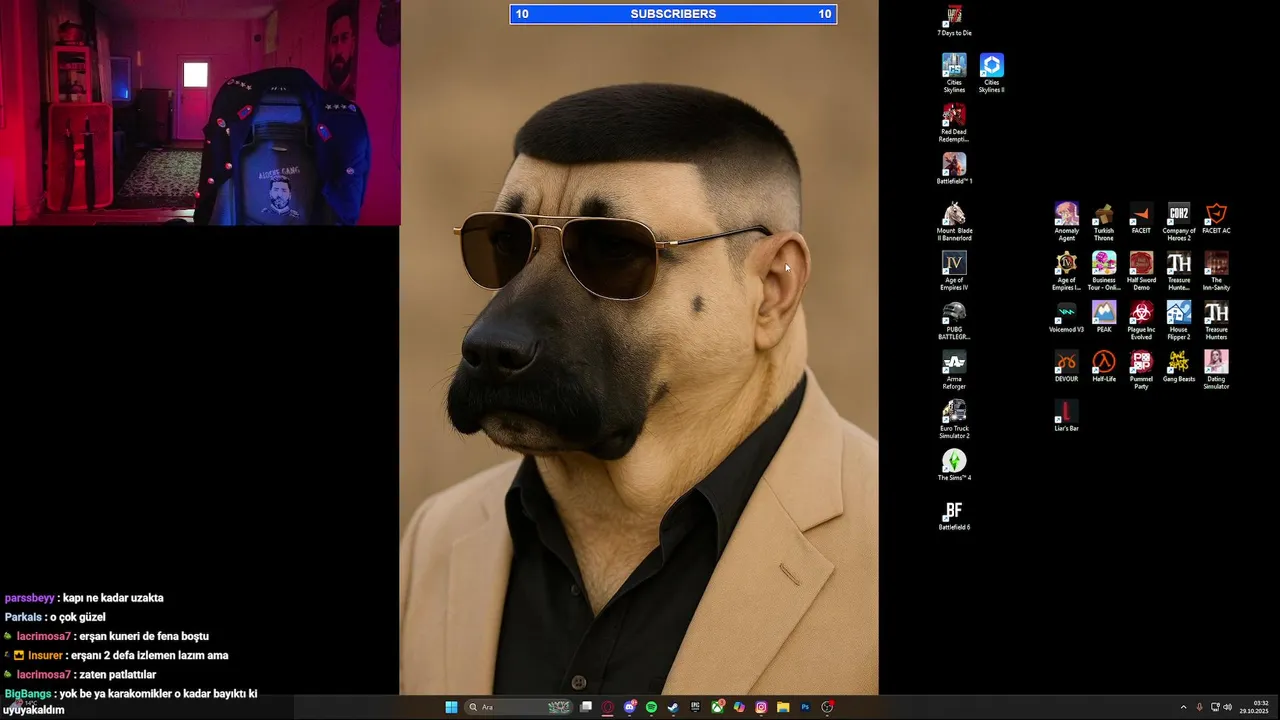
Task: Click chat username Parkals
Action: 23,617
